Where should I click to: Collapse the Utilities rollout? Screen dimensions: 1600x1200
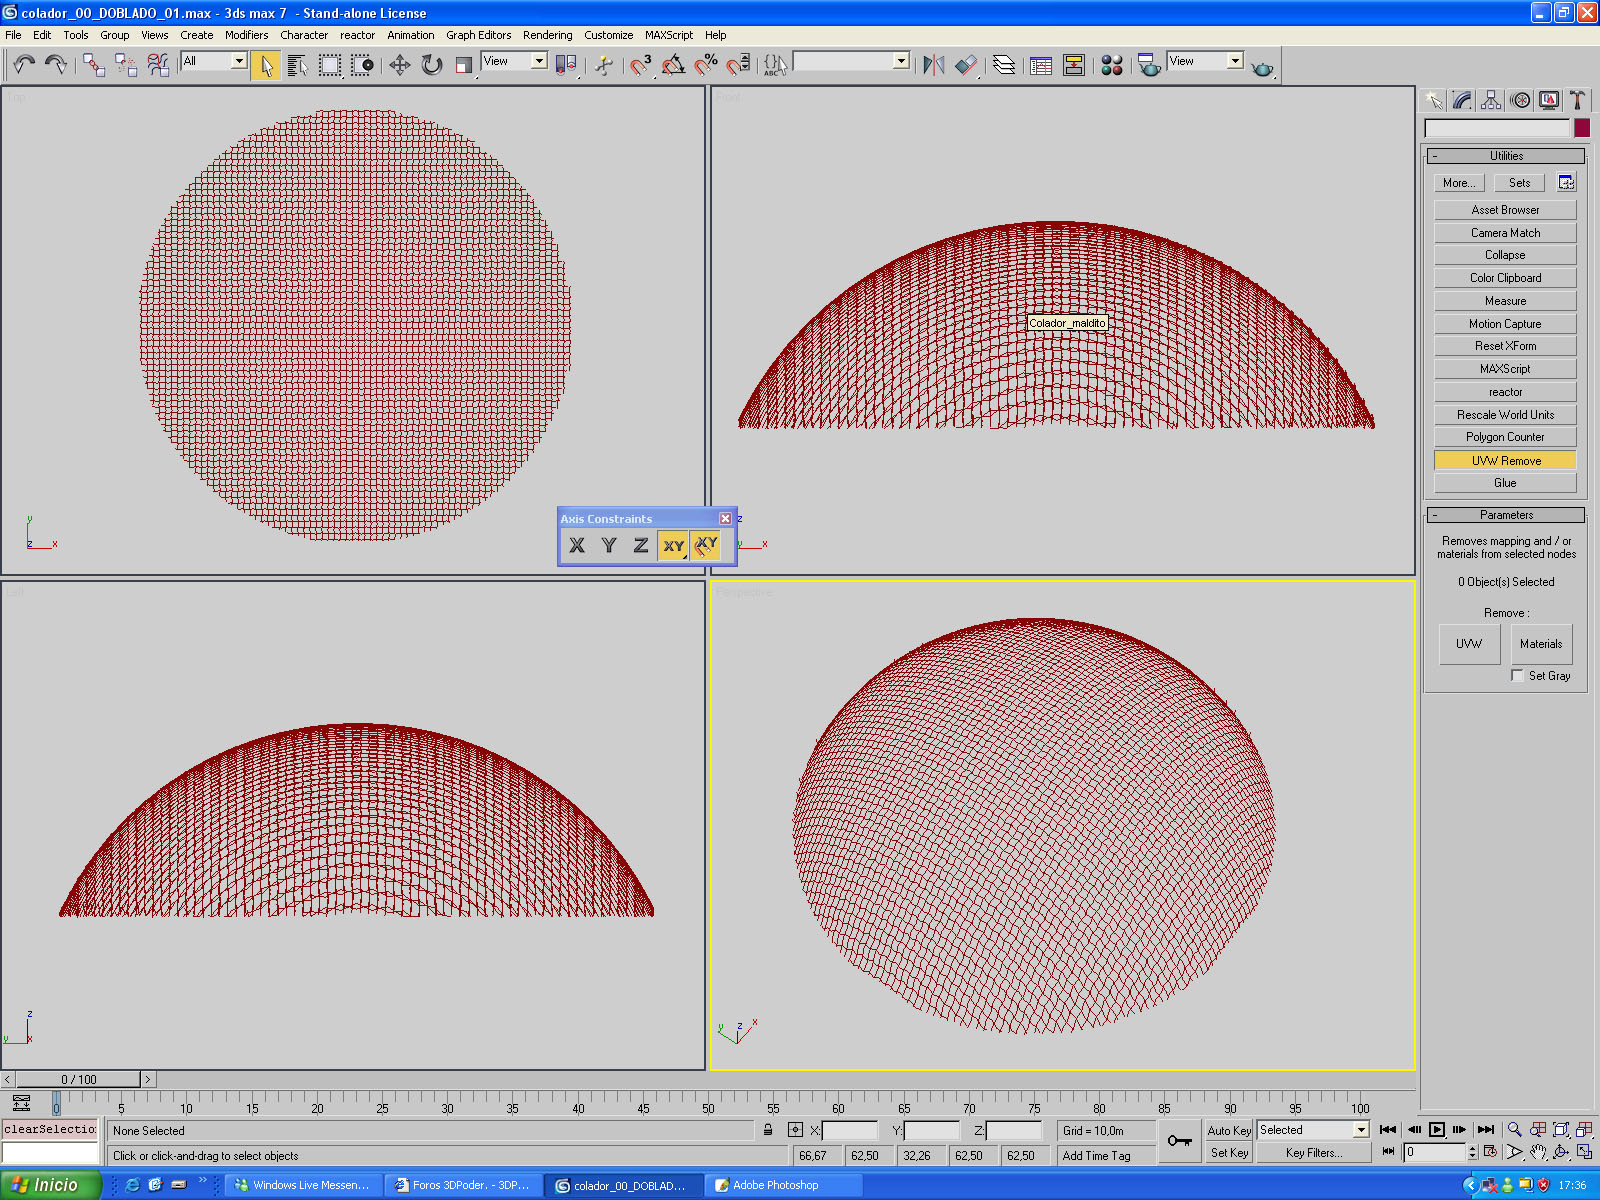coord(1506,156)
